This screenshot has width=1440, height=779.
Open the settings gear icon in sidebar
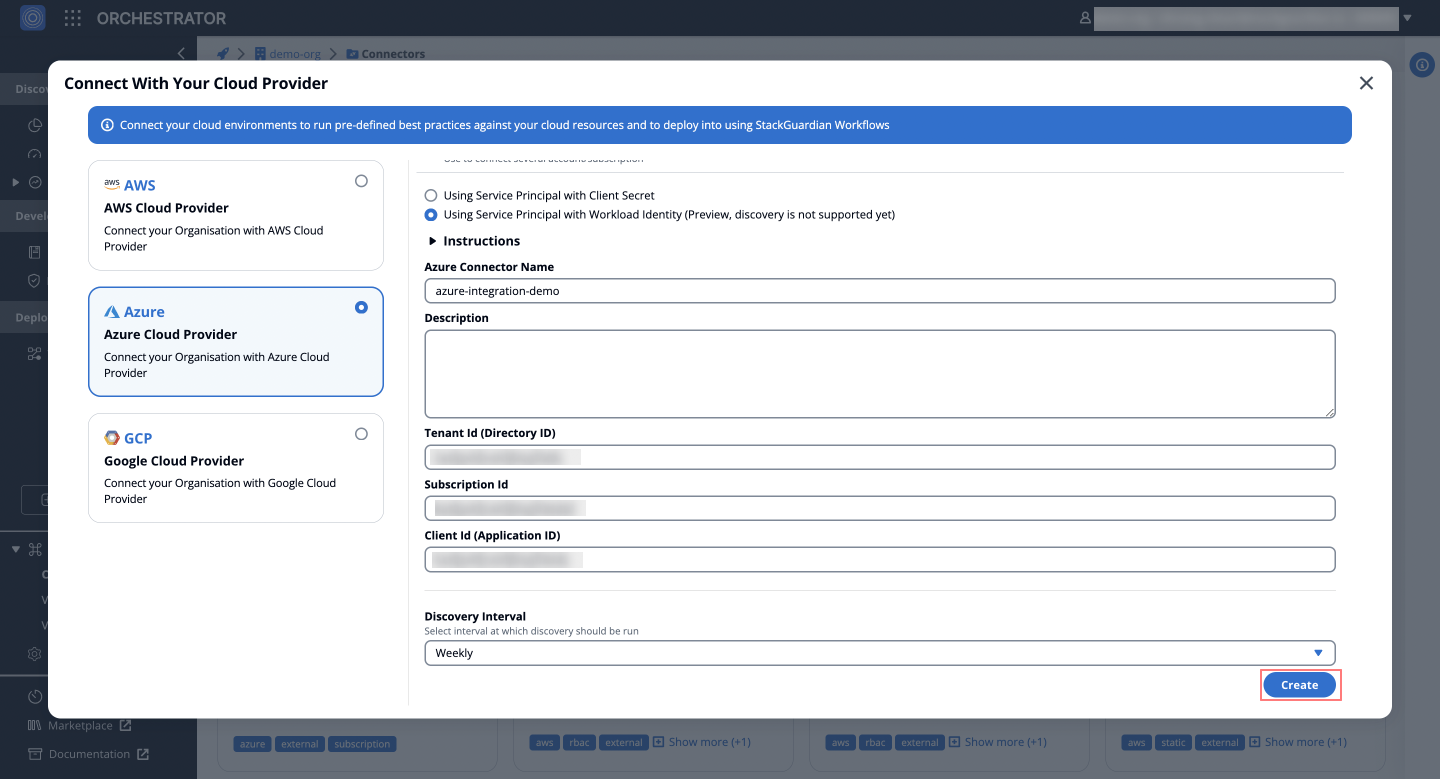(x=35, y=654)
